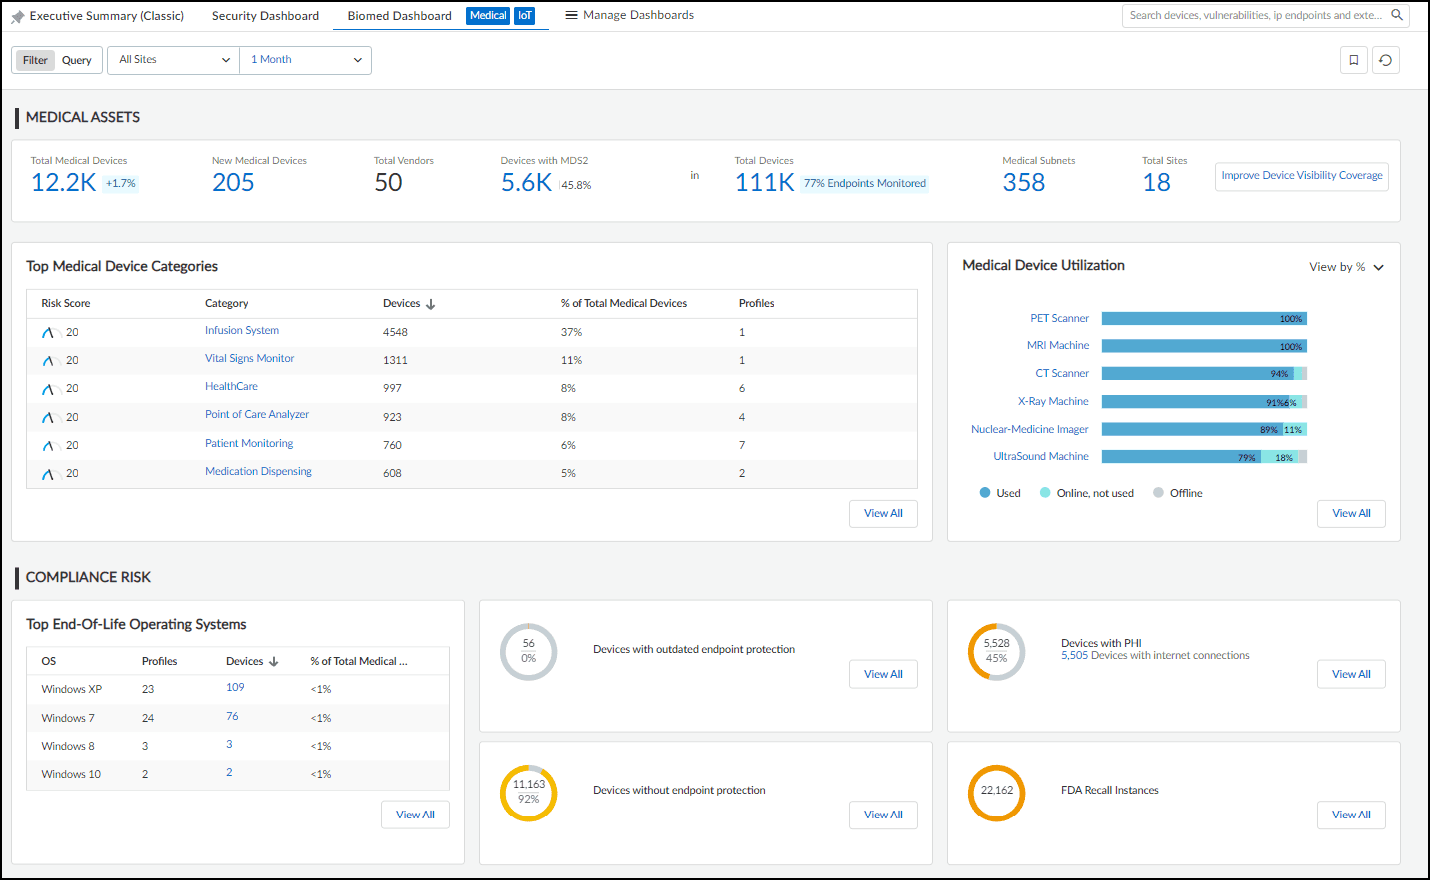1430x880 pixels.
Task: Open the Vital Signs Monitor link
Action: click(250, 359)
